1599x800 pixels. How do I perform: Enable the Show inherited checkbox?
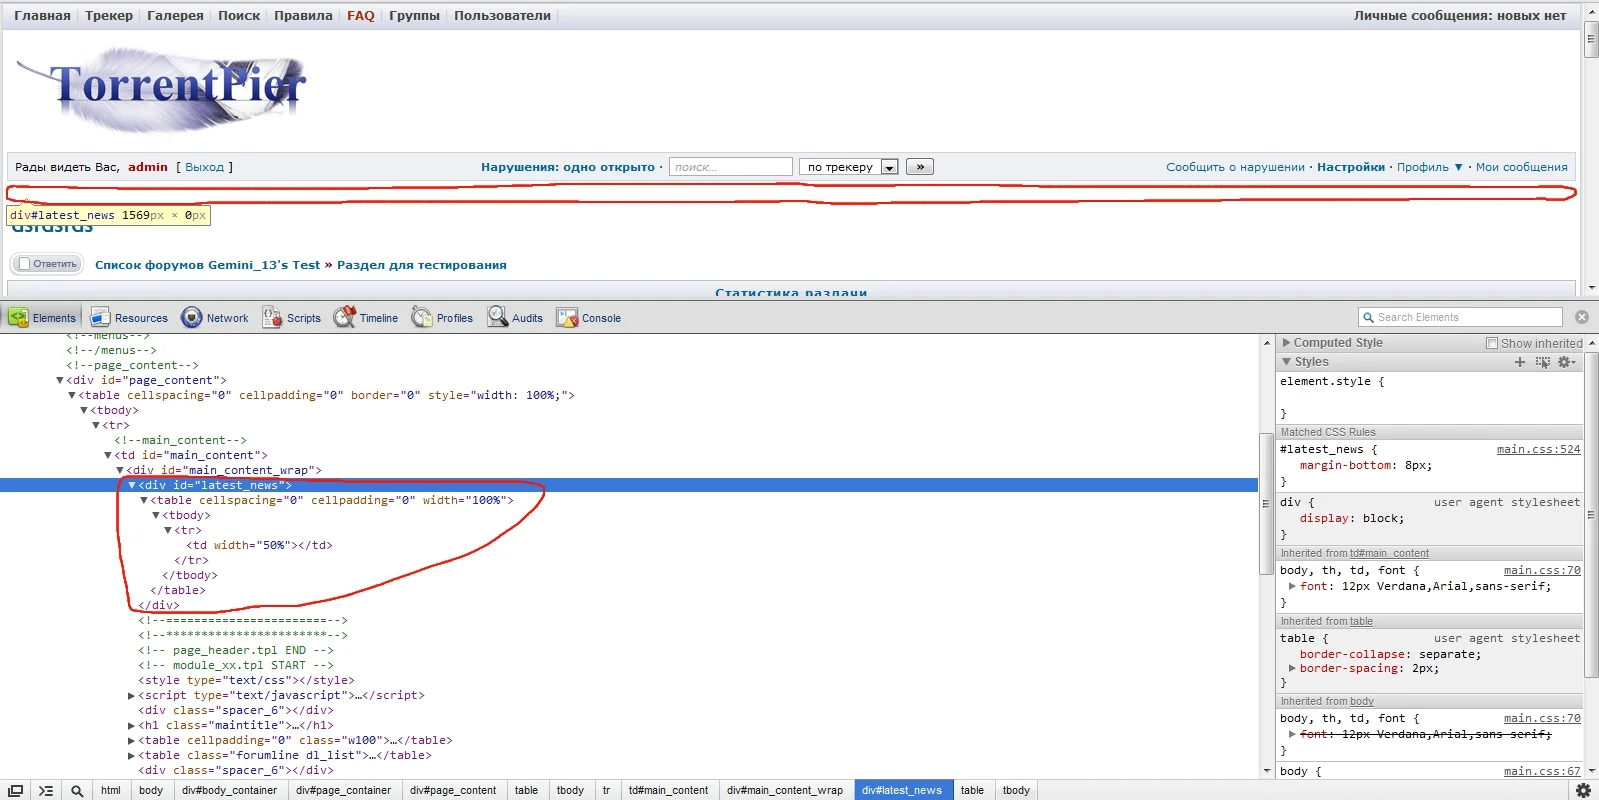(x=1492, y=343)
